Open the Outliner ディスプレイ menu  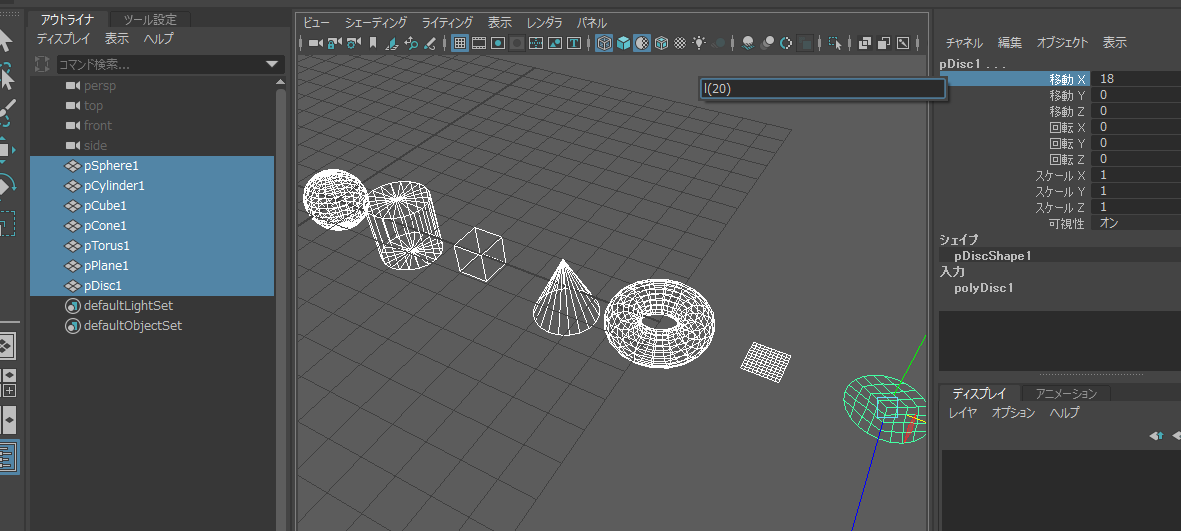point(63,39)
